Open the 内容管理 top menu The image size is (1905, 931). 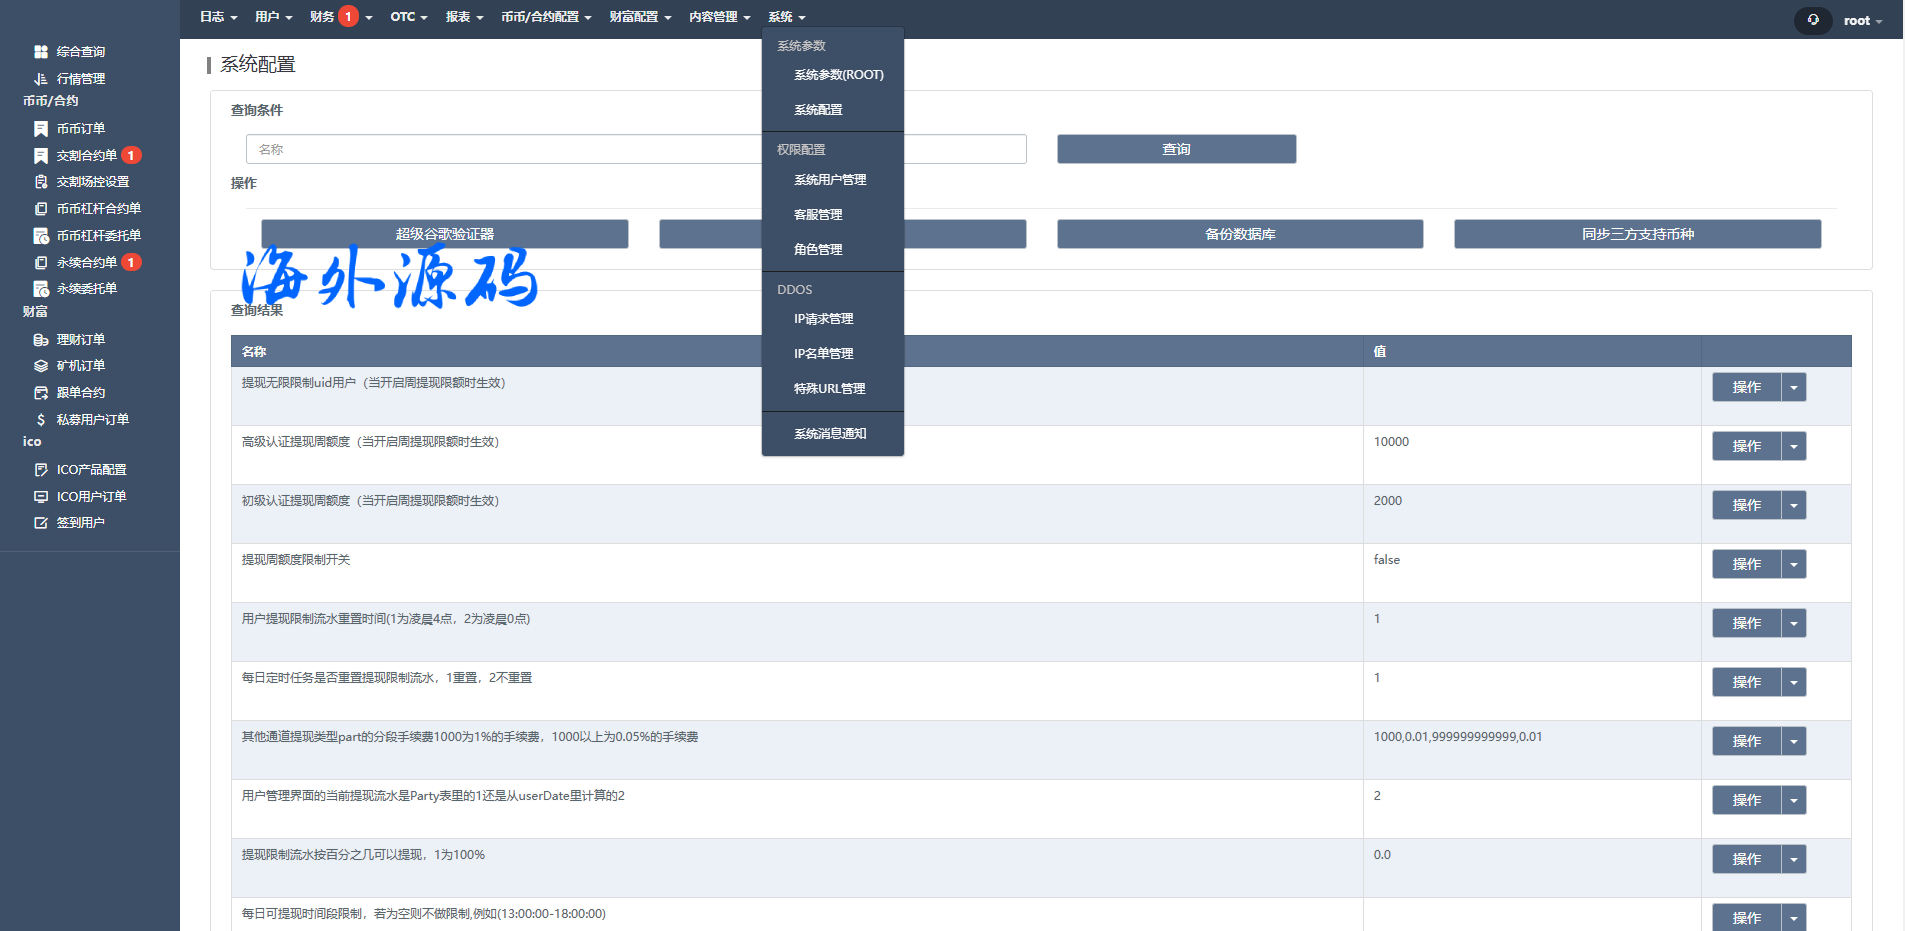(x=719, y=17)
